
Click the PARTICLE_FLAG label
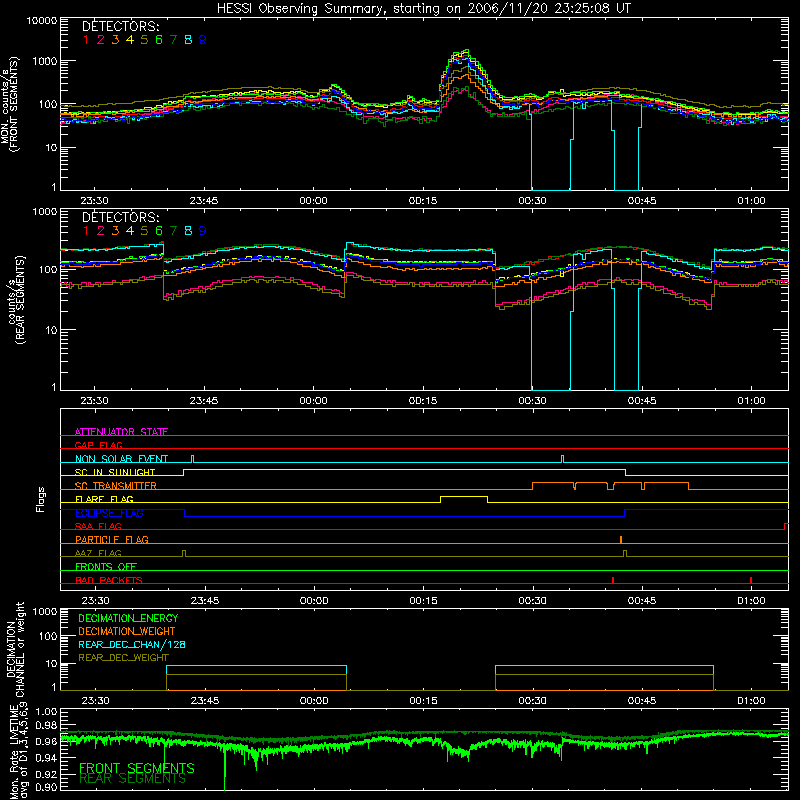pyautogui.click(x=112, y=539)
